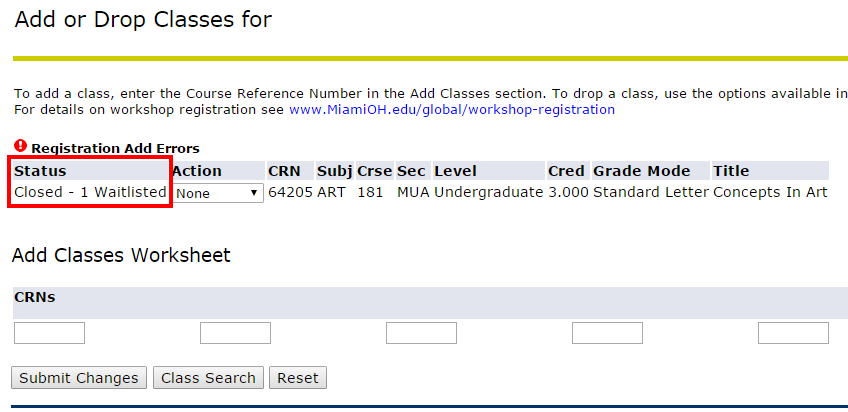Open the MiamiOH workshop-registration link
The height and width of the screenshot is (412, 848).
pos(452,110)
